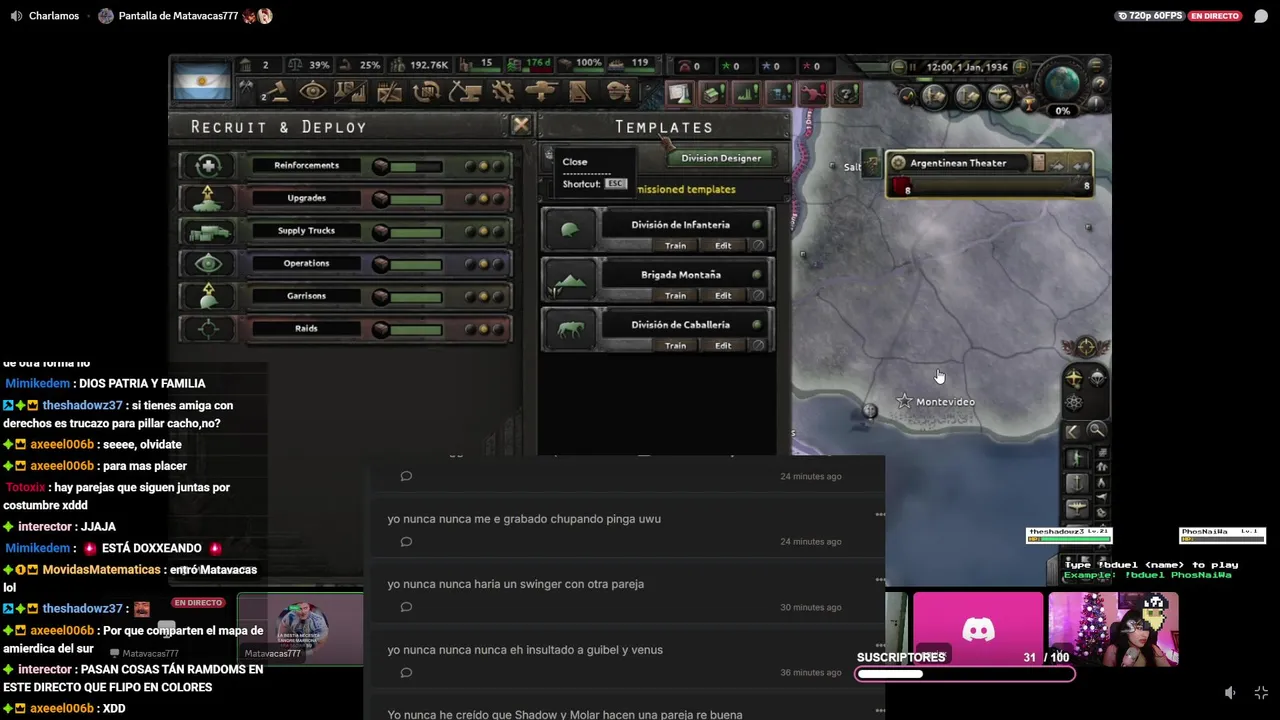
Task: Increase game speed with plus button
Action: click(x=1020, y=67)
